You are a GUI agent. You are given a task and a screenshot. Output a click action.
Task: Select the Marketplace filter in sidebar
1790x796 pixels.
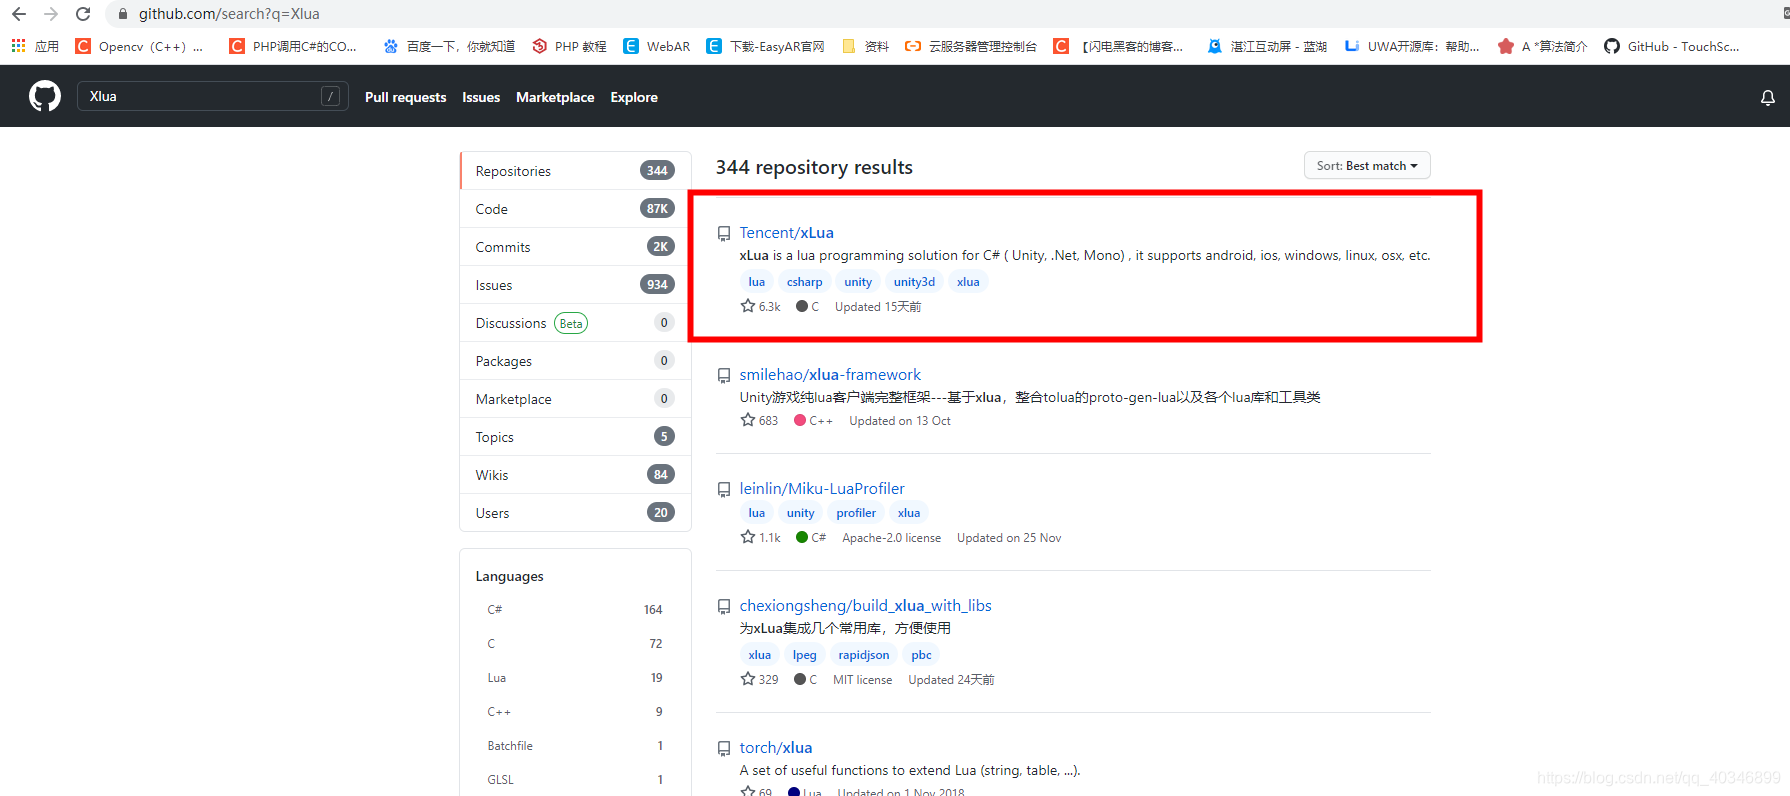coord(575,399)
